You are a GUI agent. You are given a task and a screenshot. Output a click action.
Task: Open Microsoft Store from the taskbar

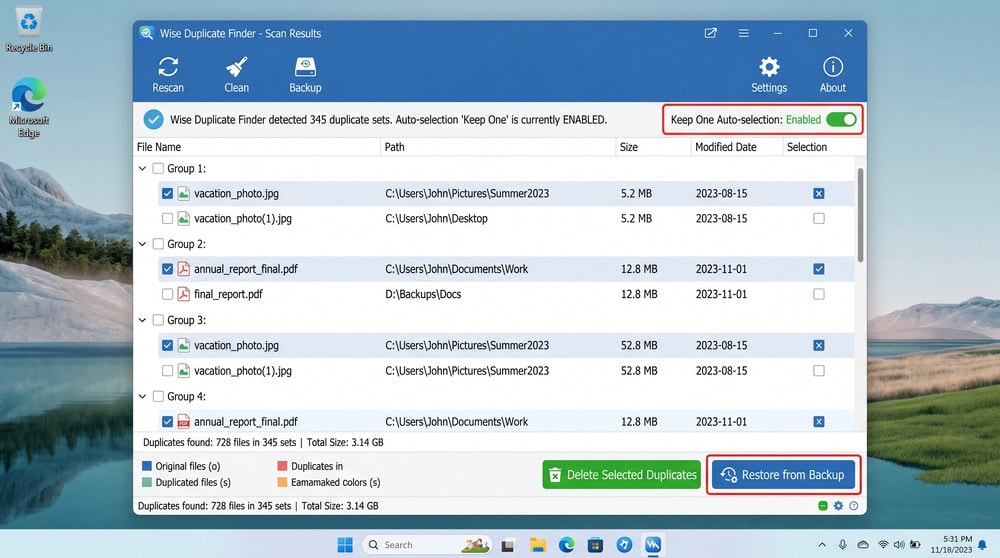(x=595, y=545)
